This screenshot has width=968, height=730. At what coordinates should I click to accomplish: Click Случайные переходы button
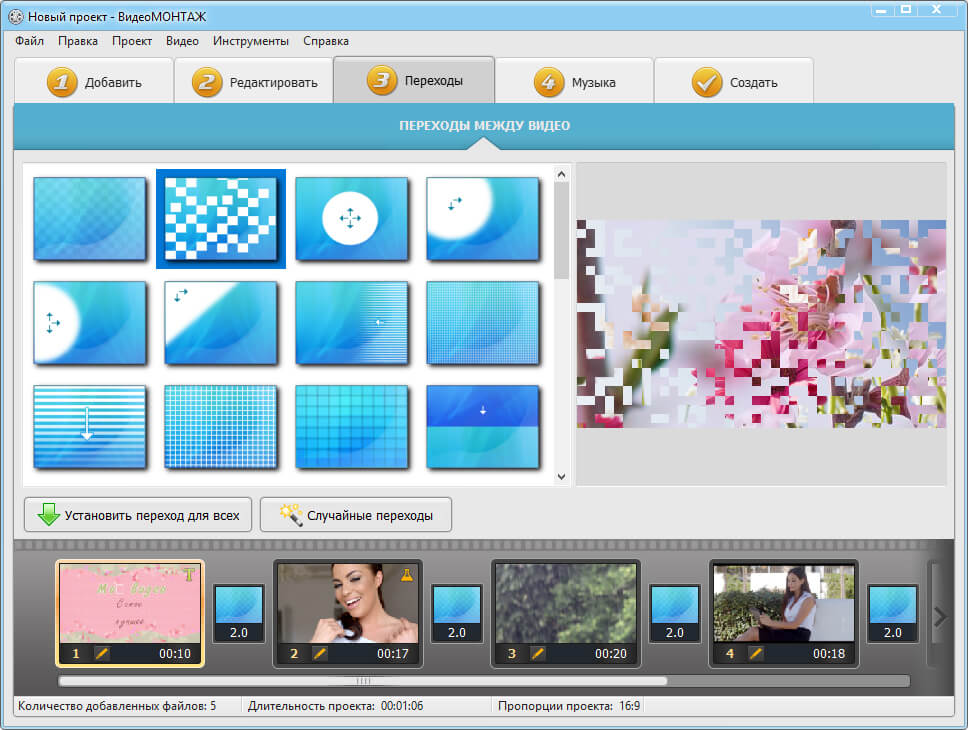(355, 516)
